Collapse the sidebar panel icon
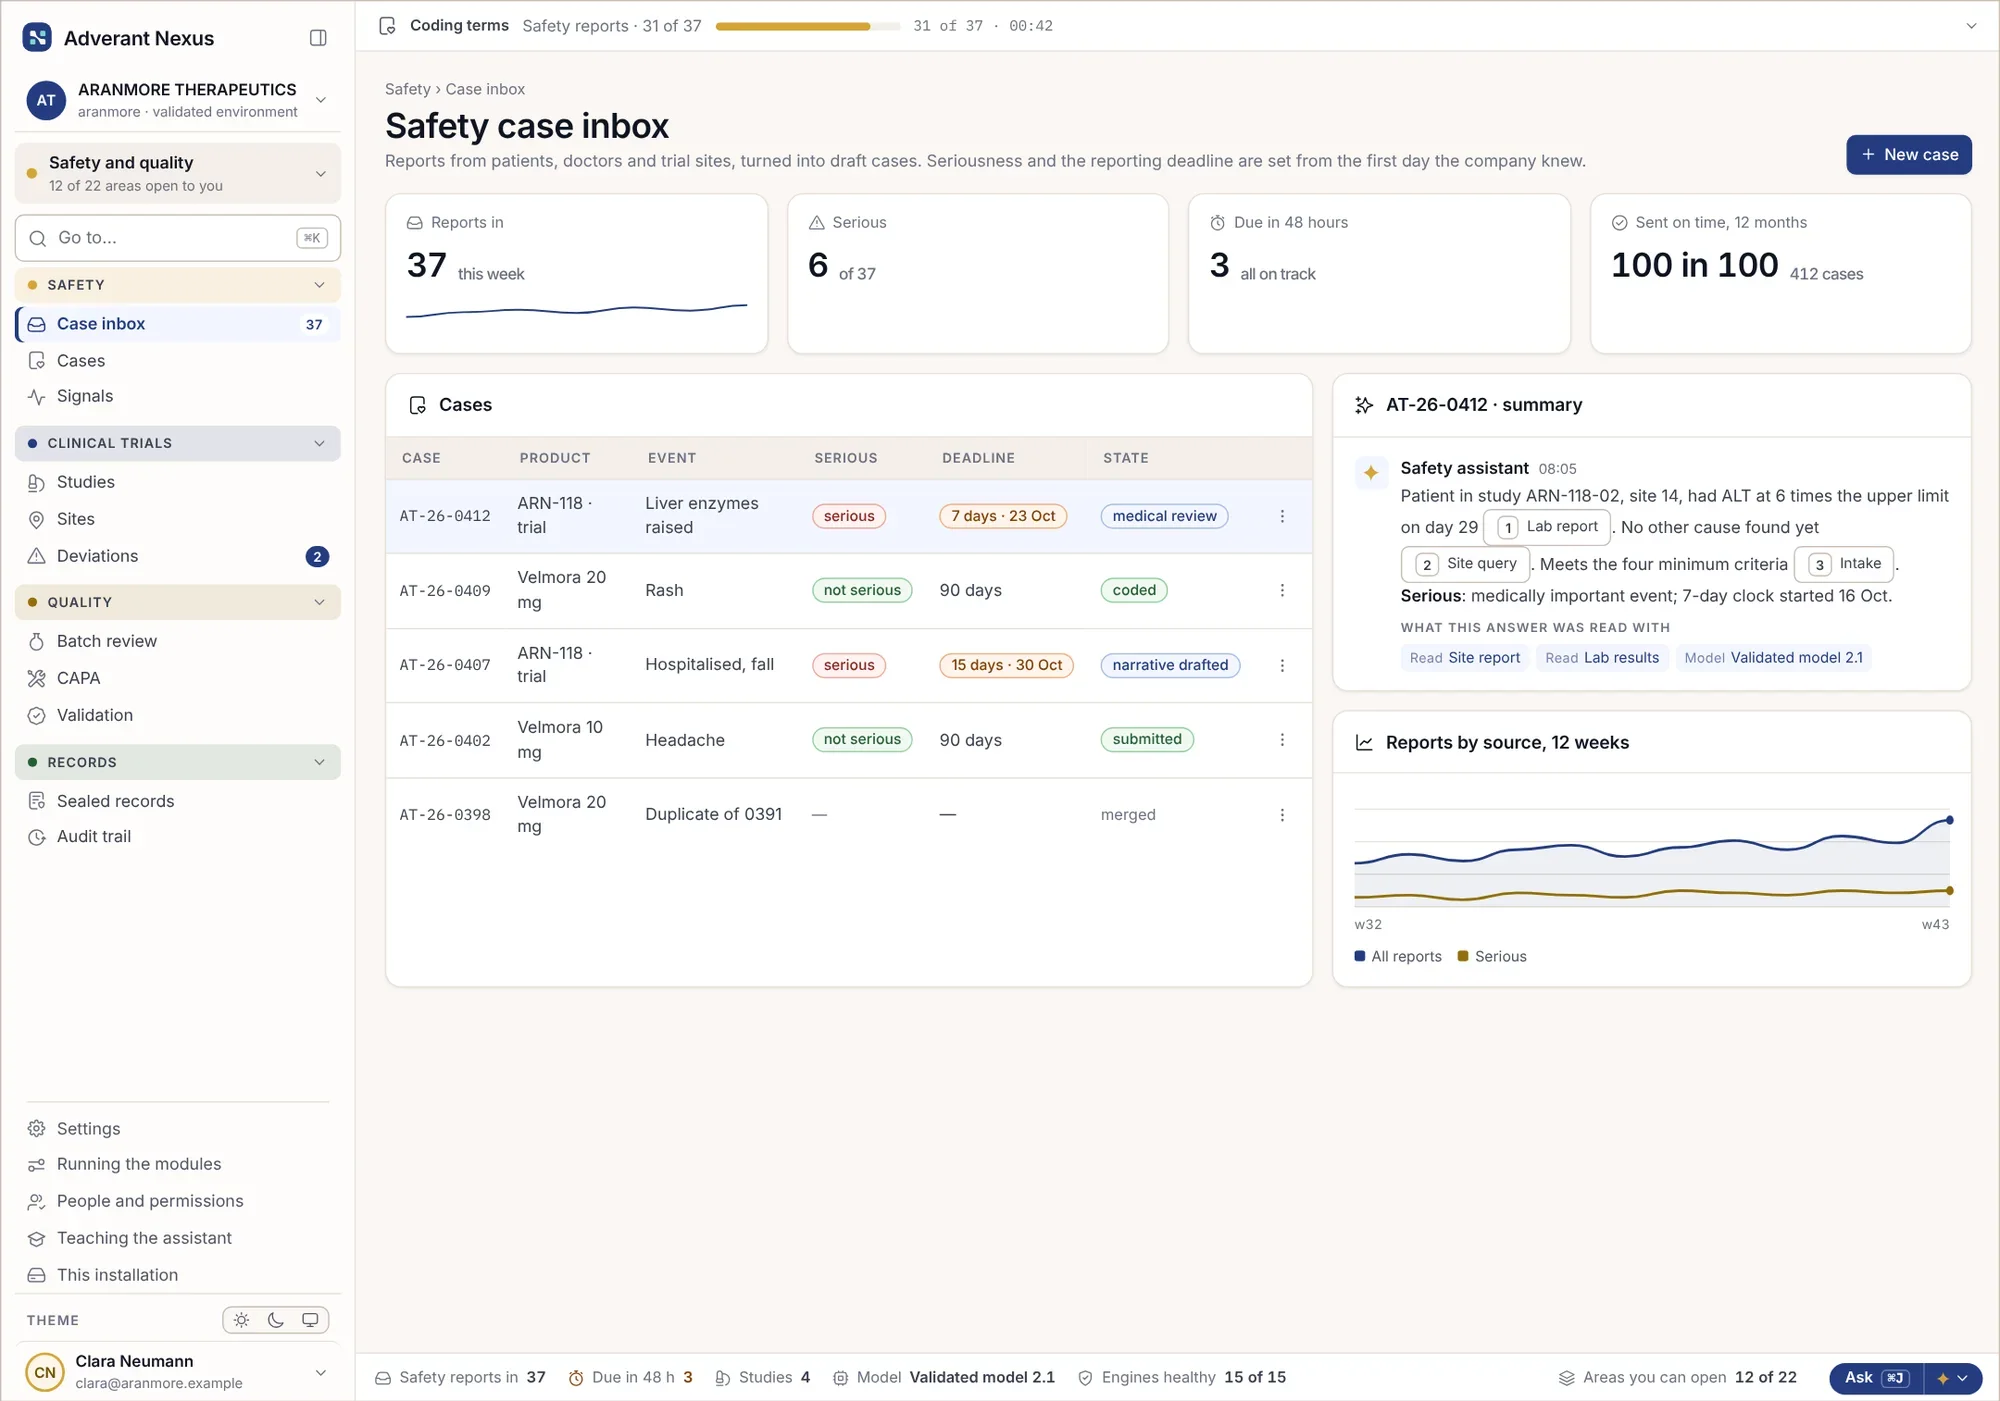2000x1401 pixels. [318, 38]
